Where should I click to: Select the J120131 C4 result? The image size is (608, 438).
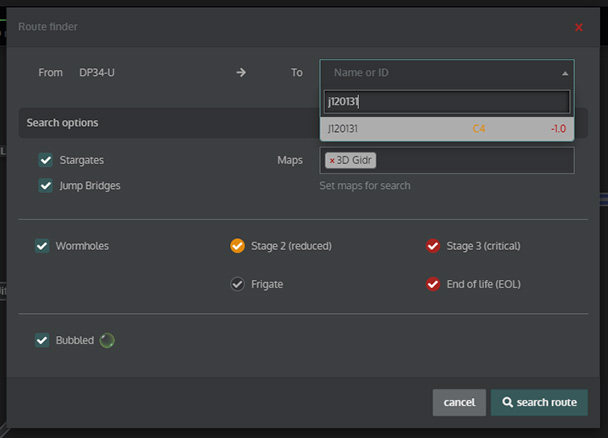tap(446, 128)
